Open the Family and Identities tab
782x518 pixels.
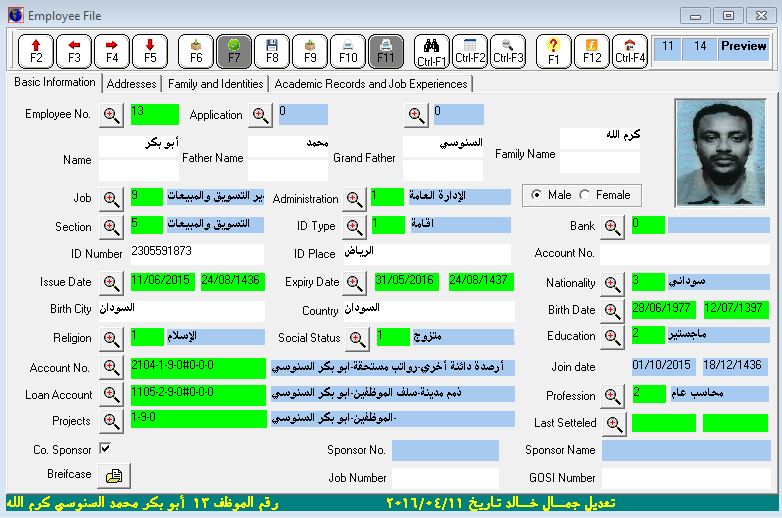pos(215,84)
